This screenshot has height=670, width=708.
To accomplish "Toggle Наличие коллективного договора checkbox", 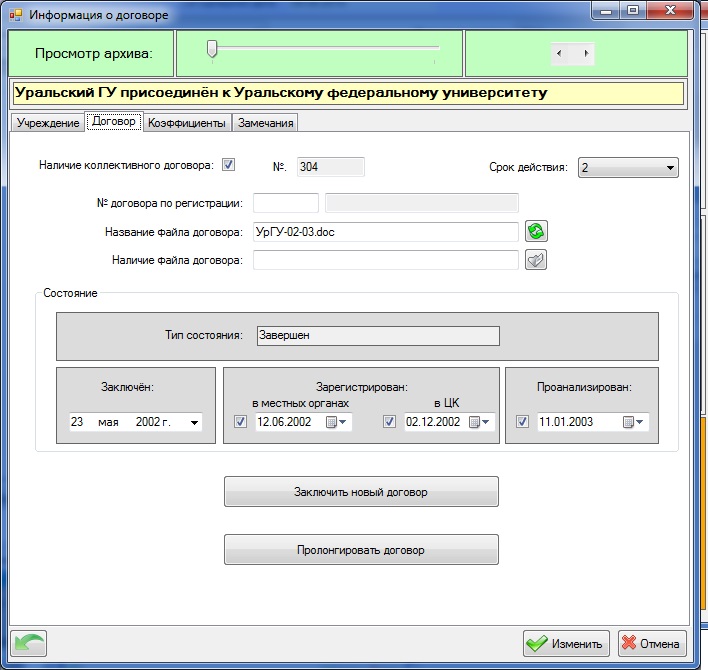I will click(x=228, y=165).
